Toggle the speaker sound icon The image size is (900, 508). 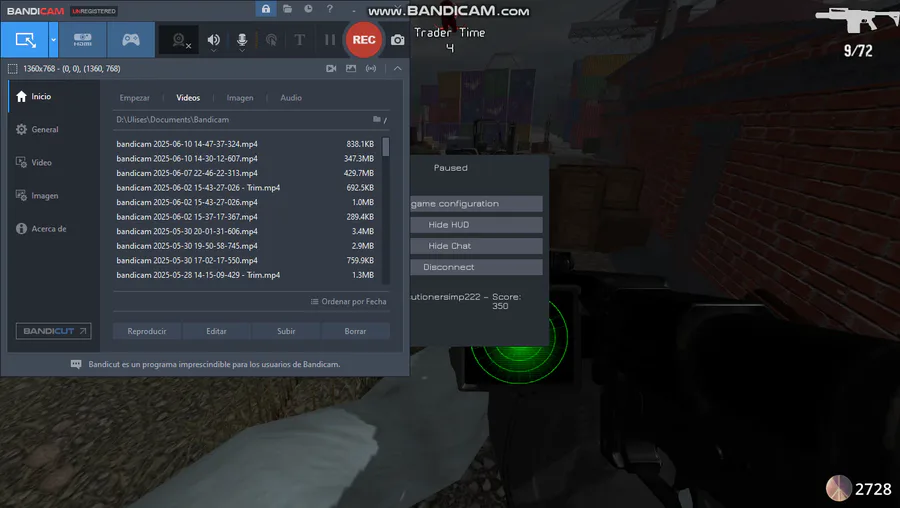tap(214, 40)
